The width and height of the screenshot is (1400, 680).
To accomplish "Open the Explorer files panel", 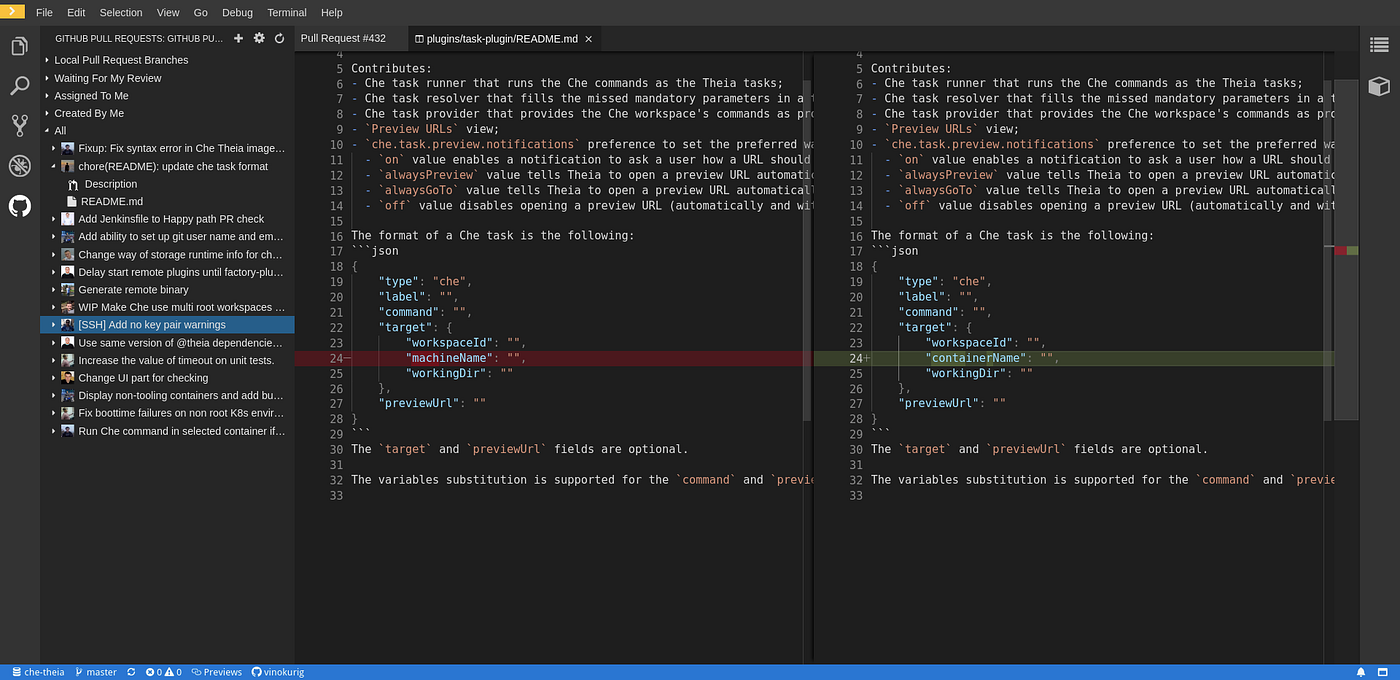I will click(x=20, y=45).
